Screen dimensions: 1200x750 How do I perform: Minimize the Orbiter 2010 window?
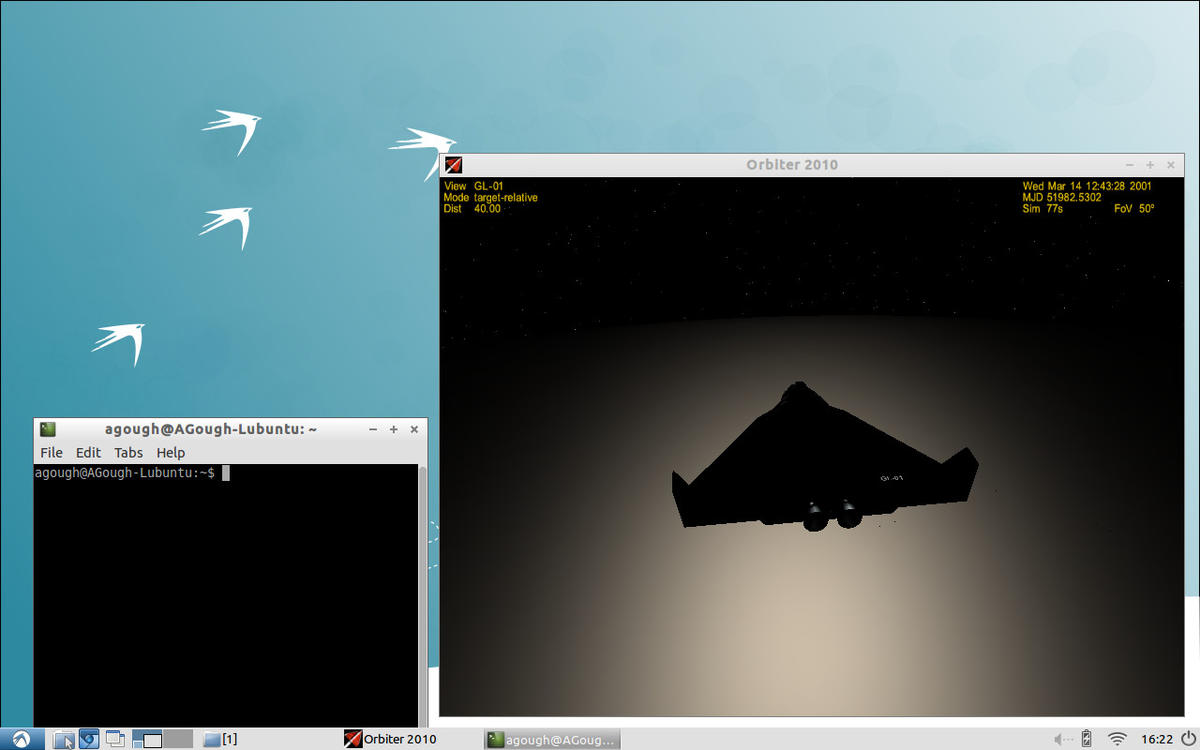[x=1130, y=165]
